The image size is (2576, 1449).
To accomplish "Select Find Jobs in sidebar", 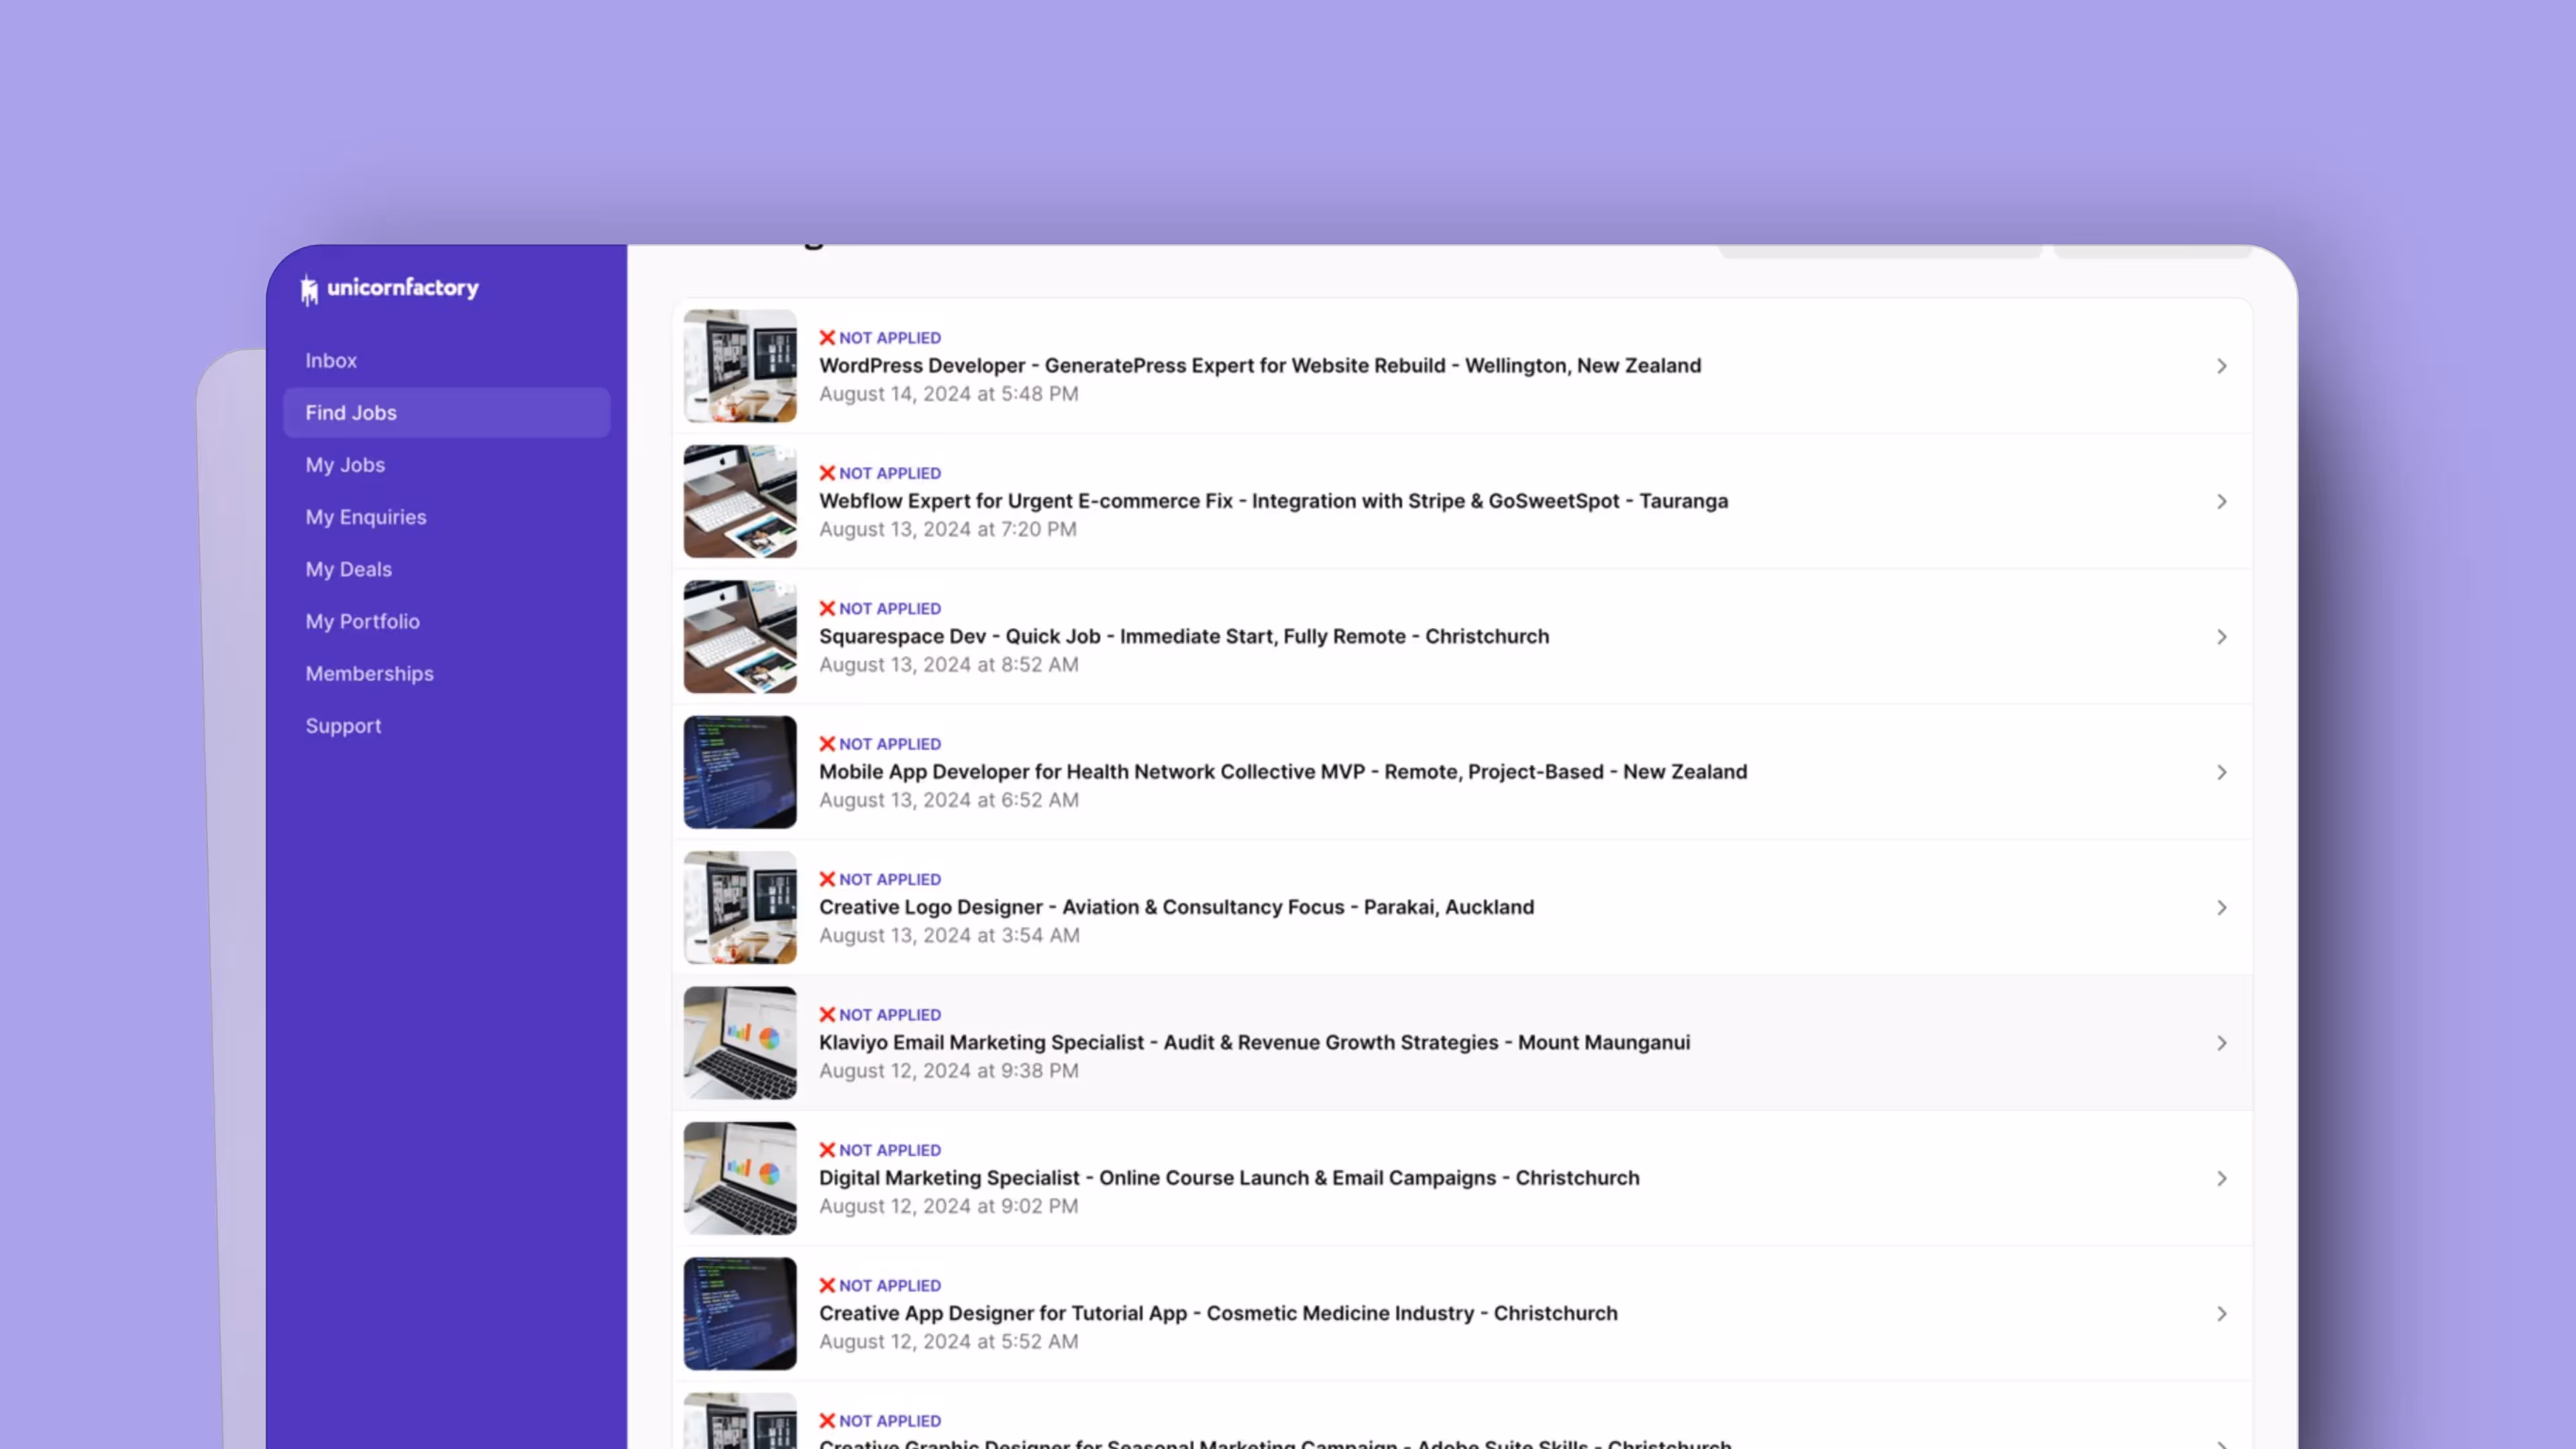I will point(351,412).
